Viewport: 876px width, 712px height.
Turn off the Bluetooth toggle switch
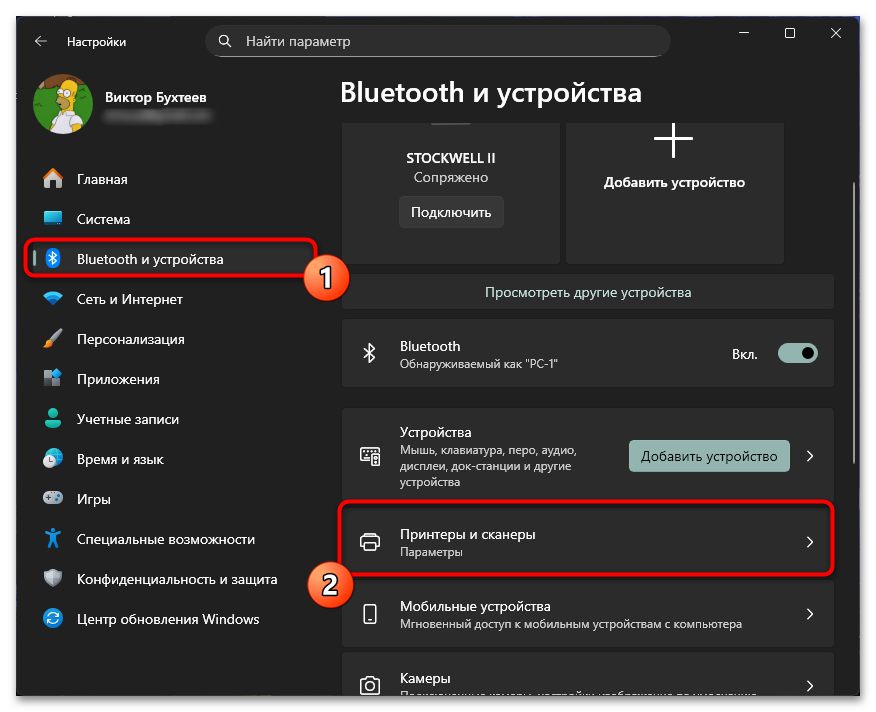pos(798,353)
